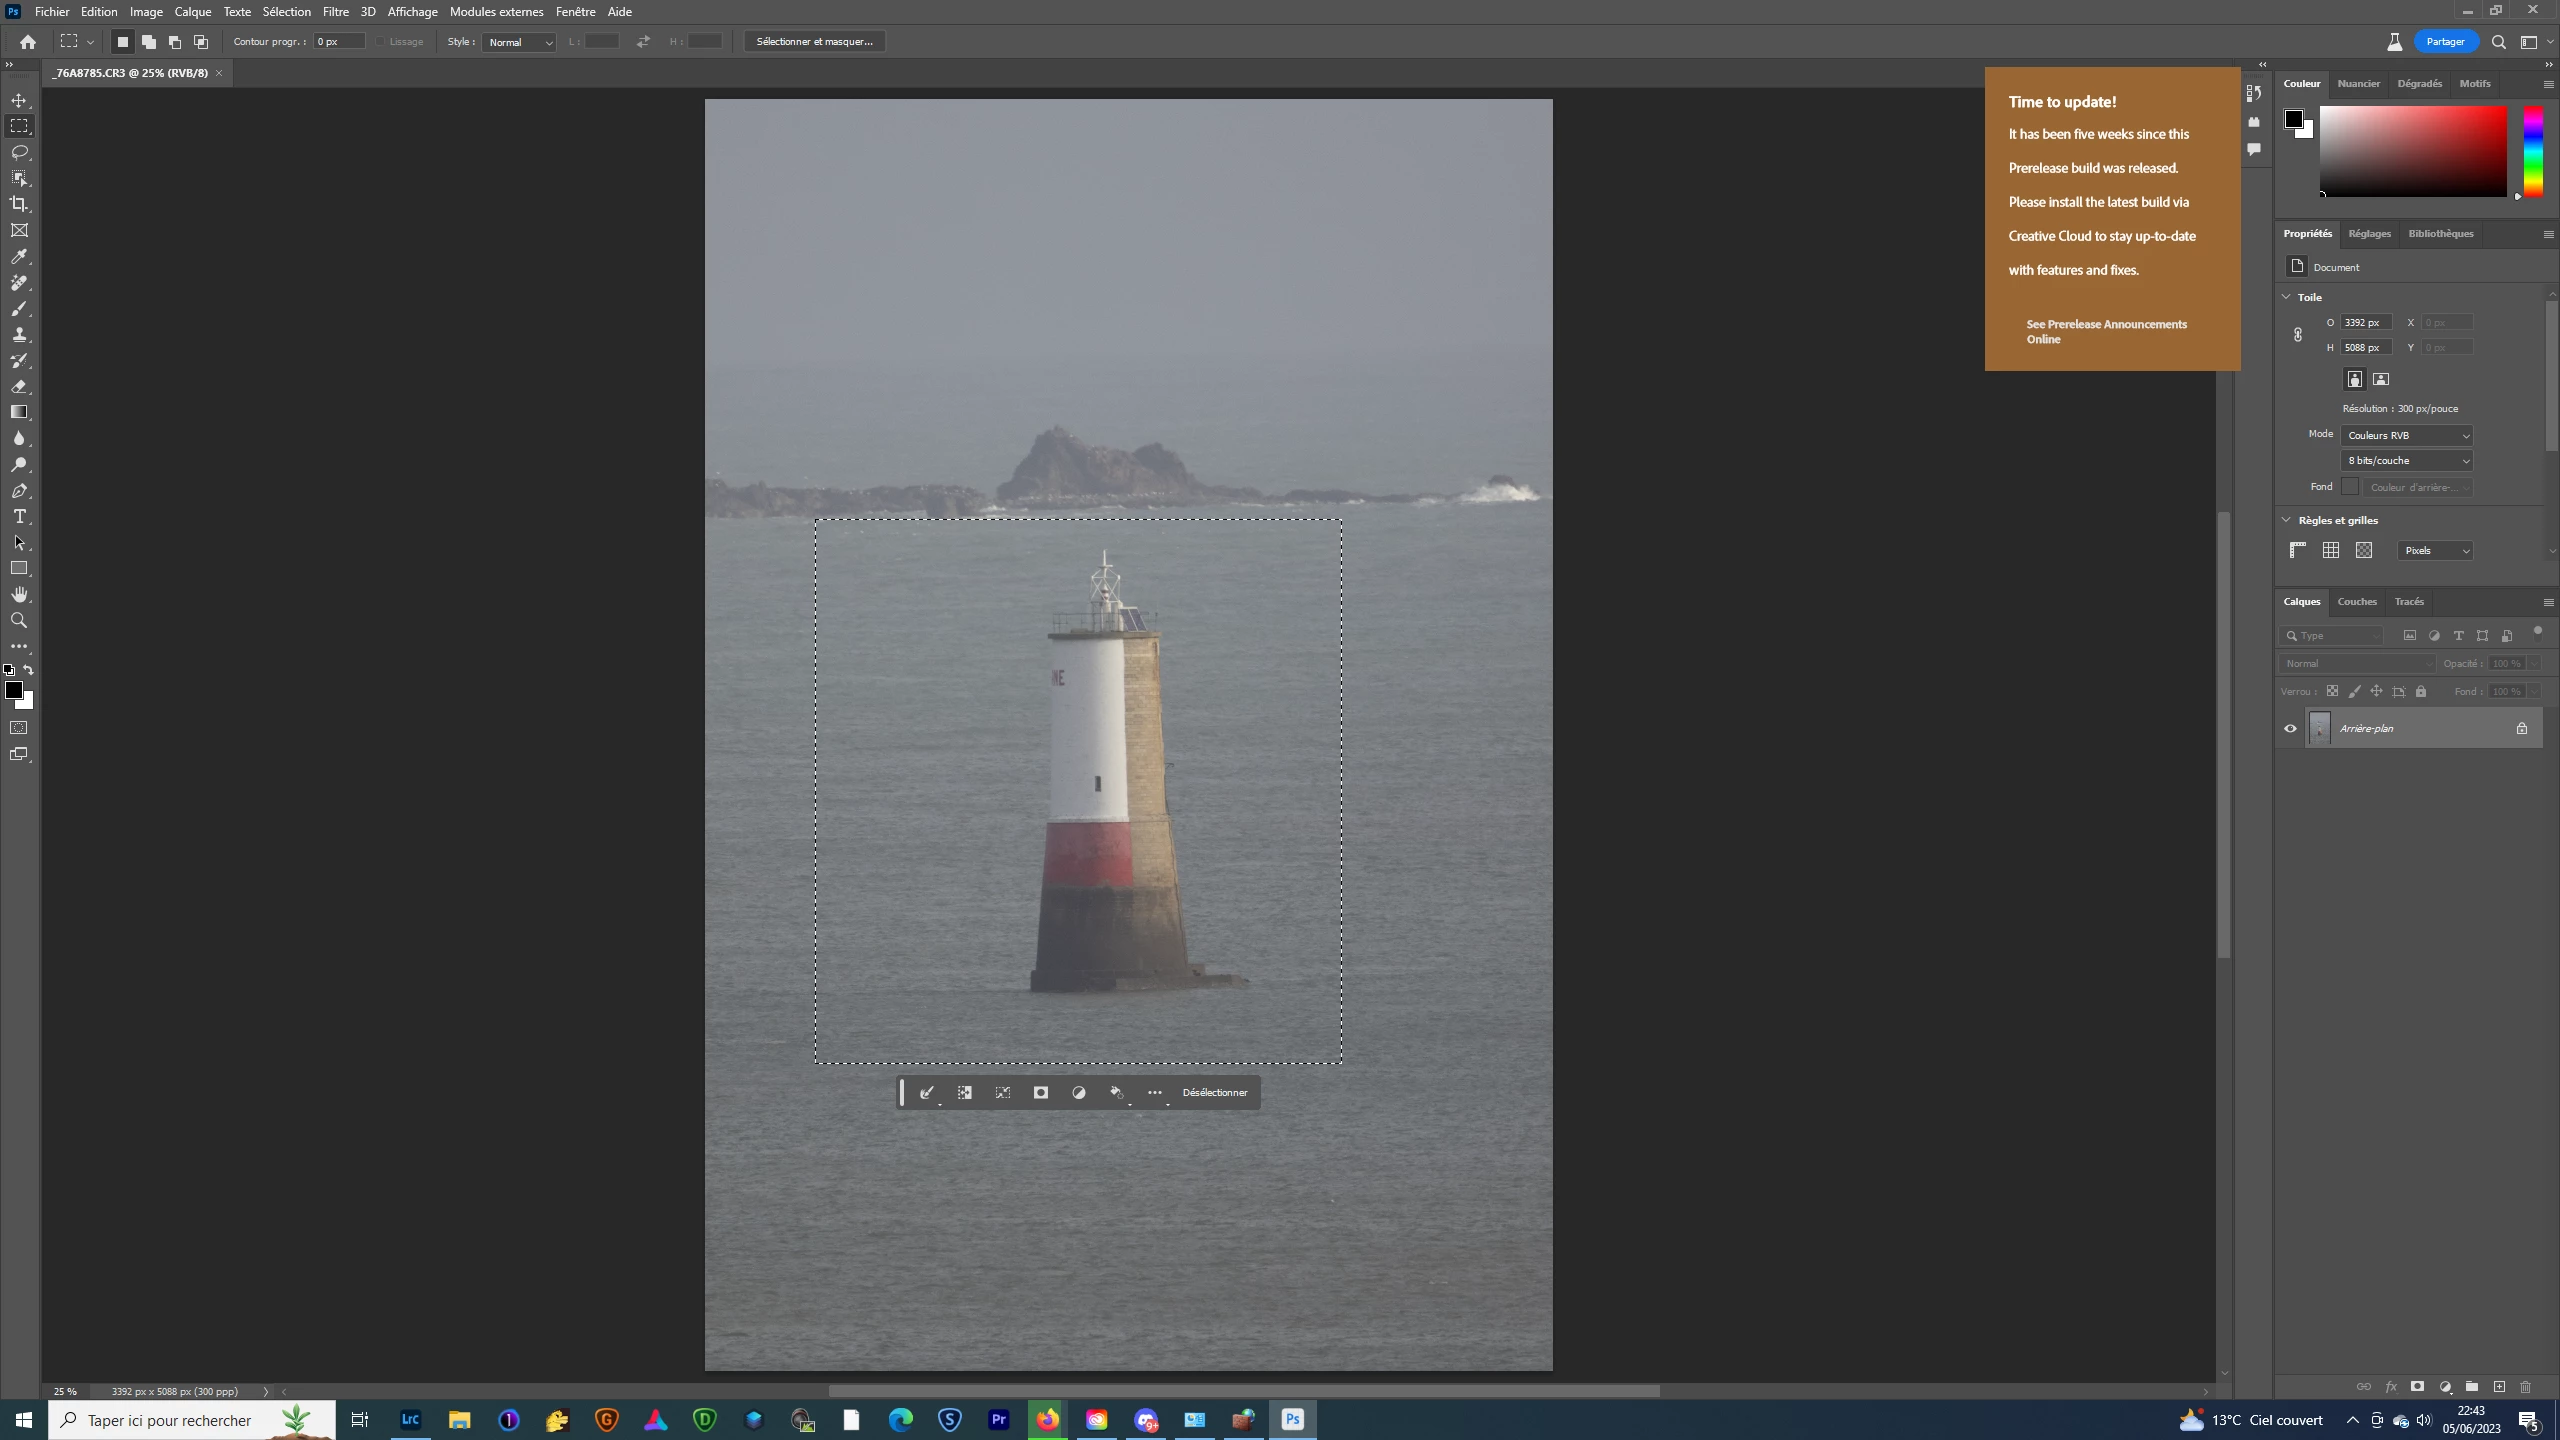Toggle the canvas width-height link icon
The image size is (2560, 1440).
(2298, 335)
